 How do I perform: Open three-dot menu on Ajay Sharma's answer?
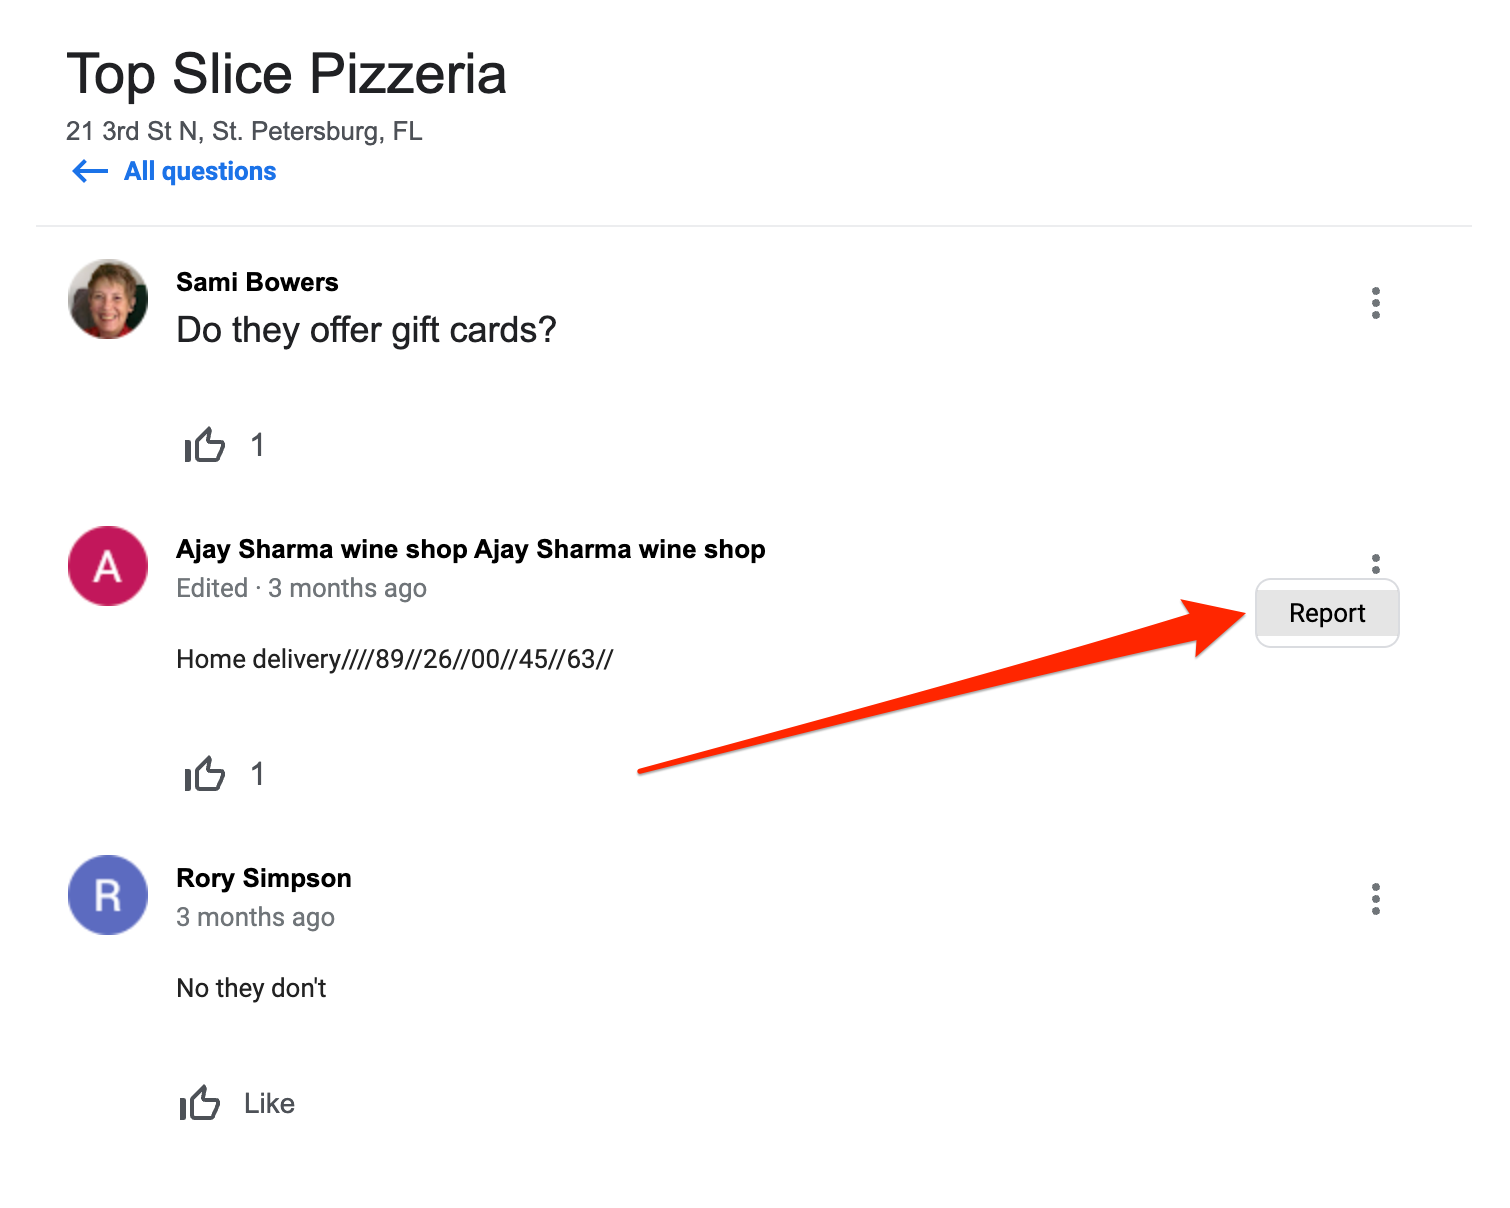(1376, 564)
